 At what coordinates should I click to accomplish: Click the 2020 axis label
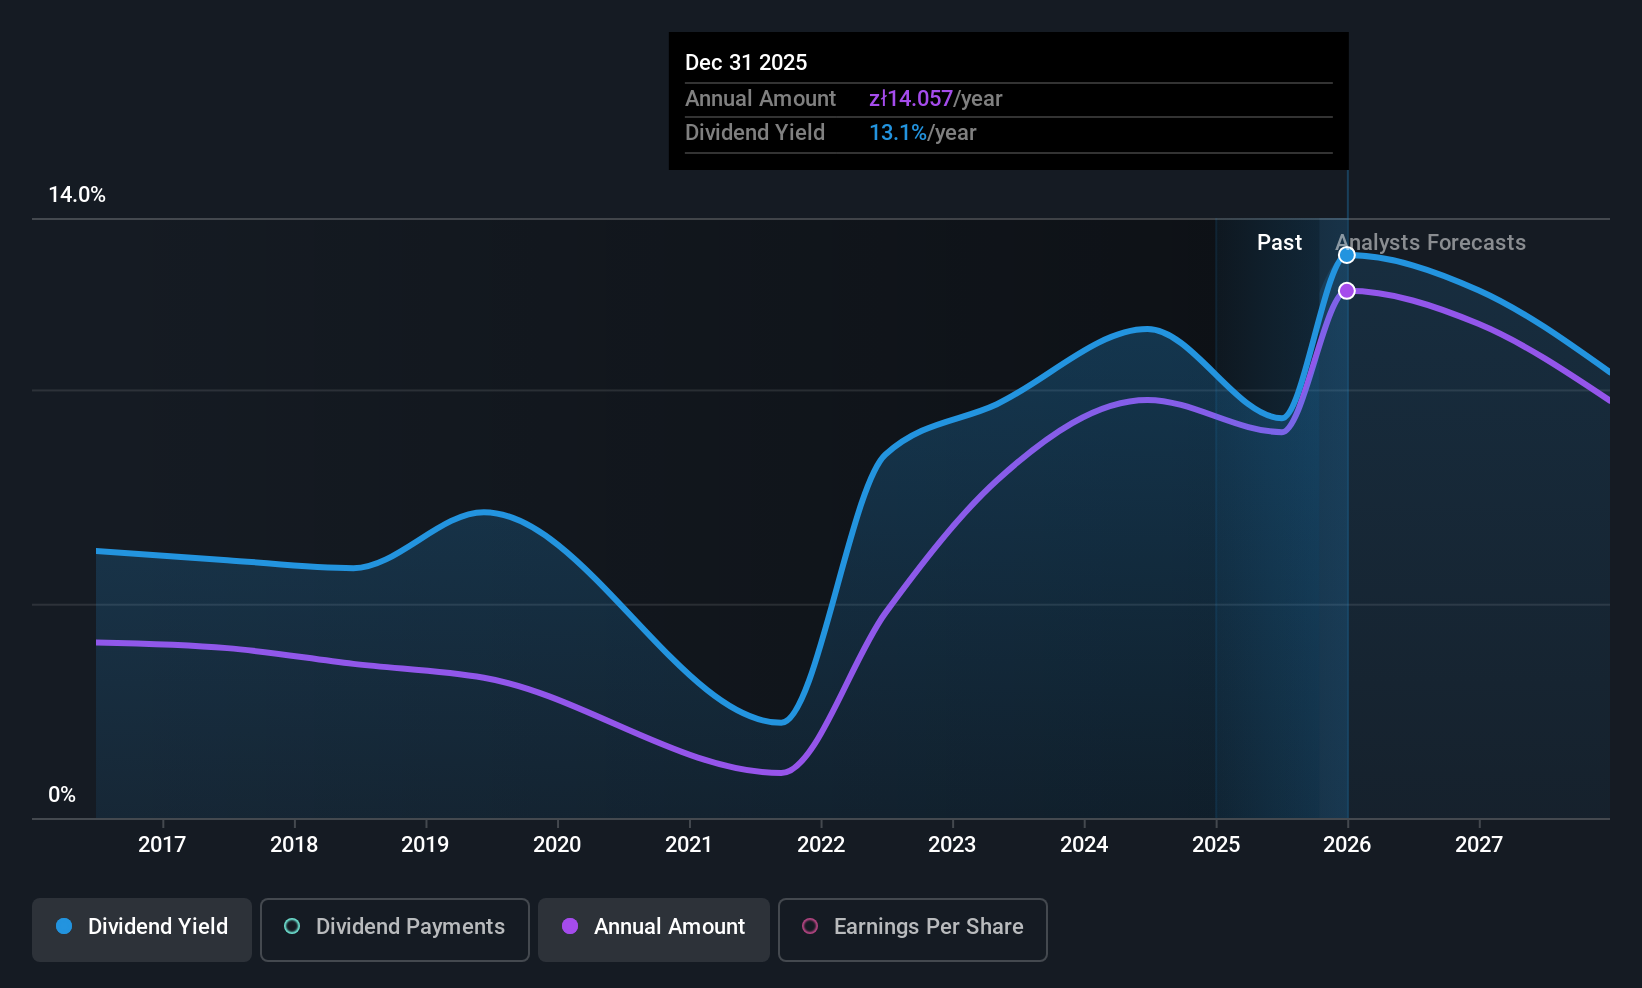557,844
